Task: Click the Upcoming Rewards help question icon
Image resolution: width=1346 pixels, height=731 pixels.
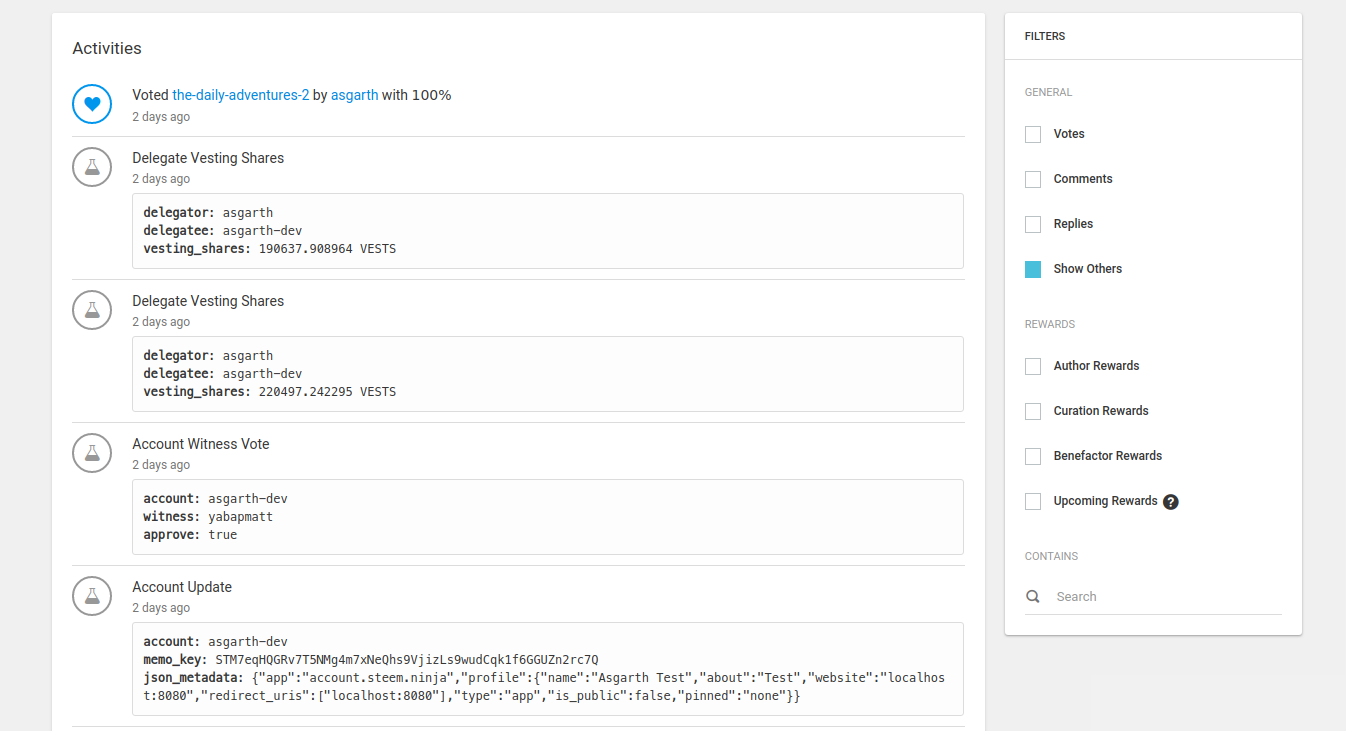Action: click(x=1171, y=502)
